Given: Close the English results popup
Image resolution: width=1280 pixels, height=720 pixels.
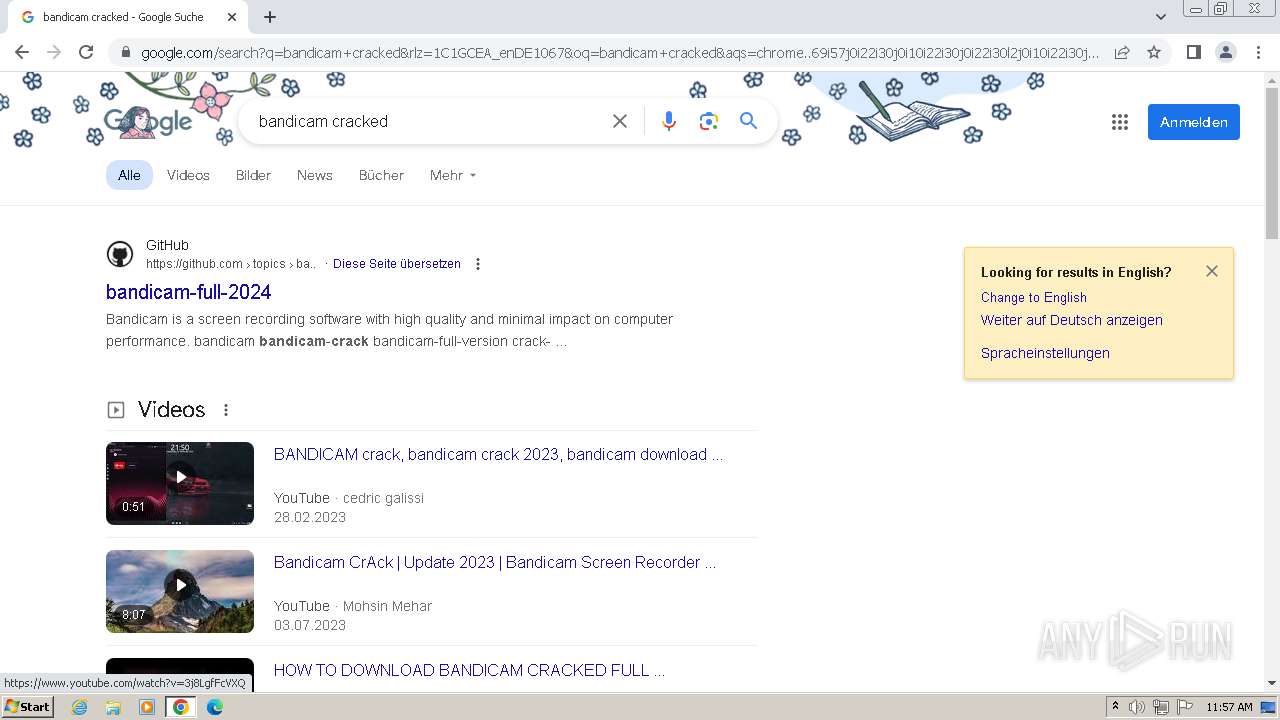Looking at the screenshot, I should (1212, 271).
